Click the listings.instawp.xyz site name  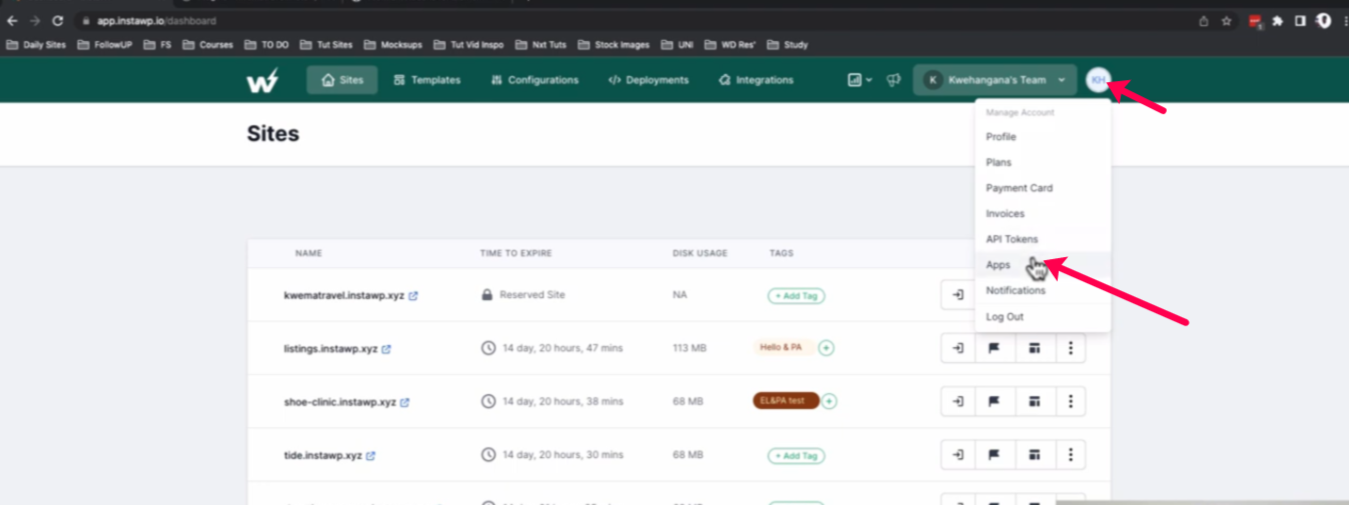pyautogui.click(x=331, y=349)
